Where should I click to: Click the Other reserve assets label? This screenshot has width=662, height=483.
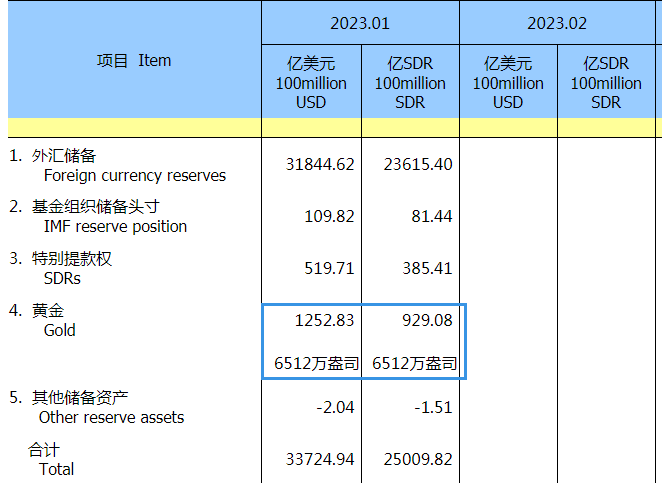tap(111, 417)
